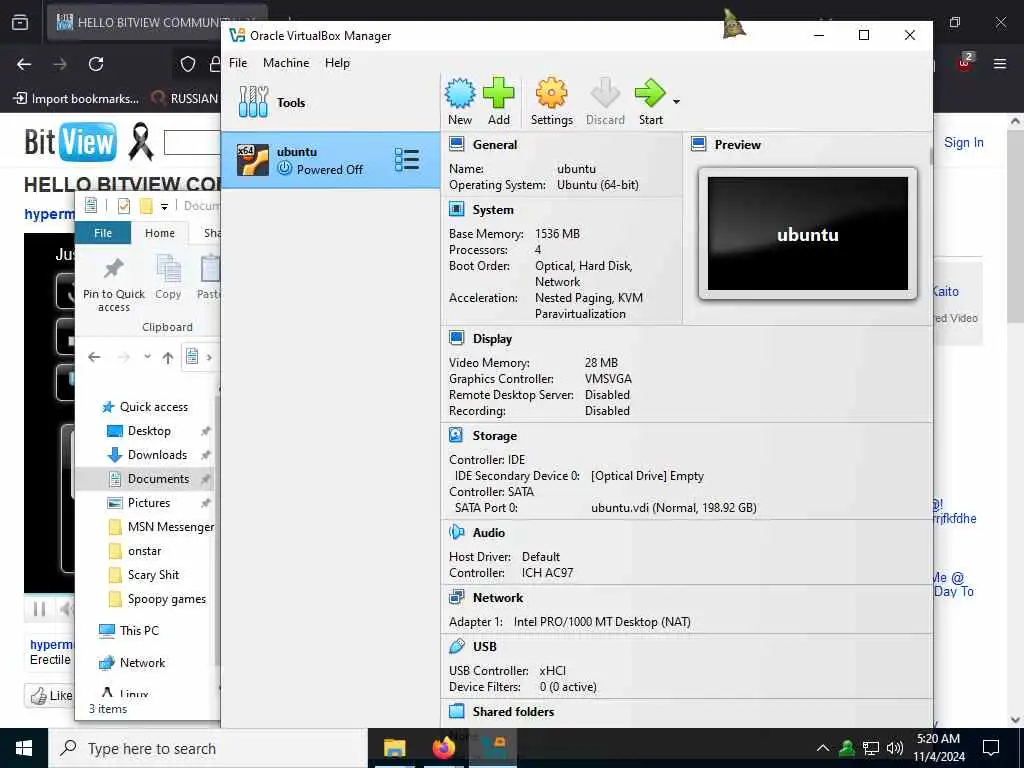Open Firefox from the taskbar

coord(443,748)
